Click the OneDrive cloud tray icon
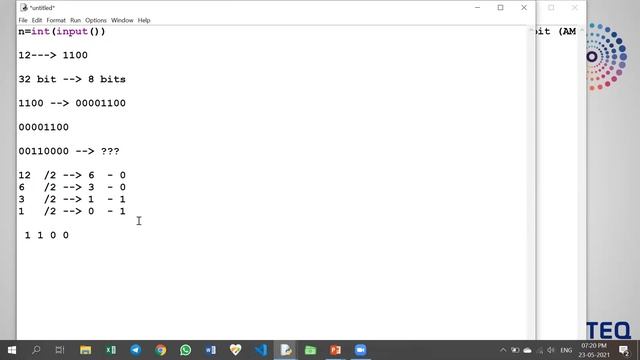The image size is (640, 360). [527, 350]
